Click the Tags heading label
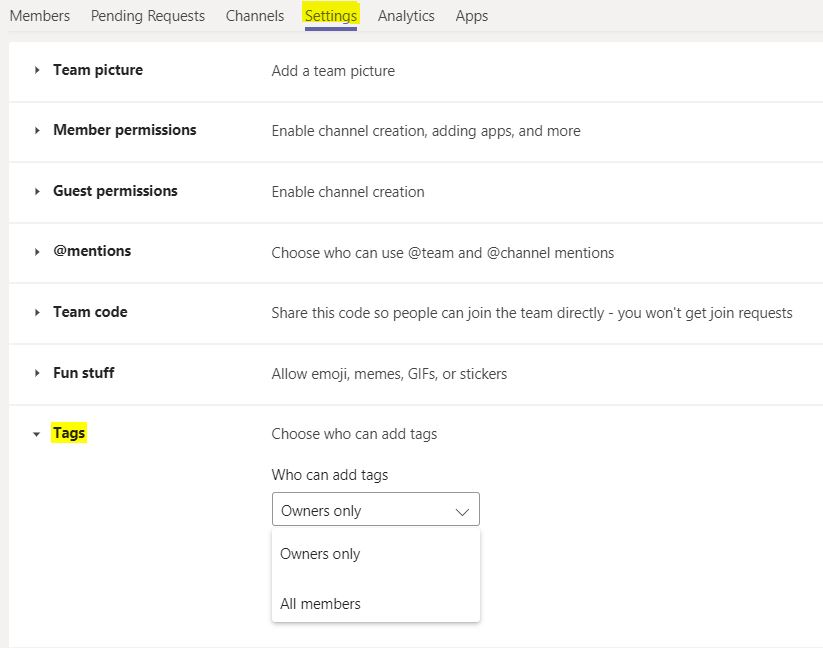Viewport: 823px width, 648px height. tap(69, 433)
